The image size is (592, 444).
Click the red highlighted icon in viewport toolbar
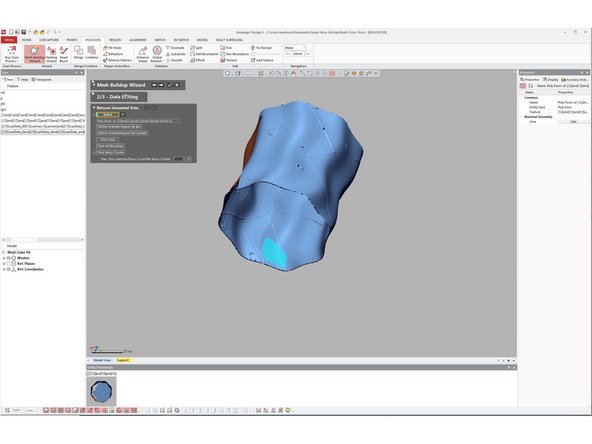(332, 73)
